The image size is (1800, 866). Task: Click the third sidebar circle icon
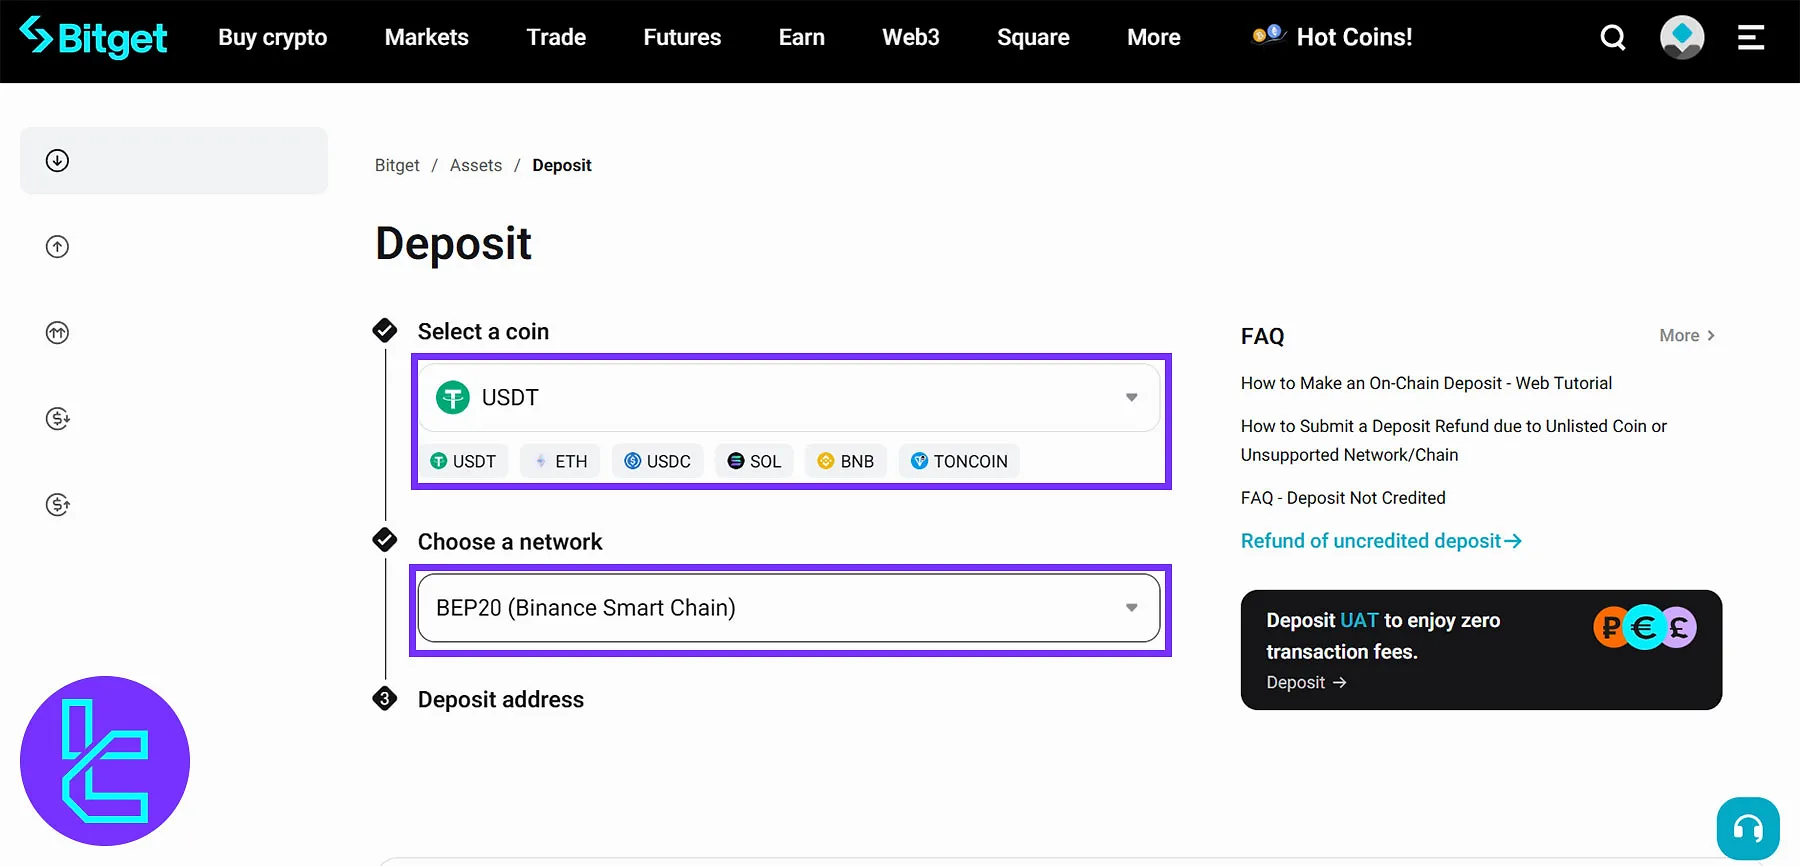(58, 333)
